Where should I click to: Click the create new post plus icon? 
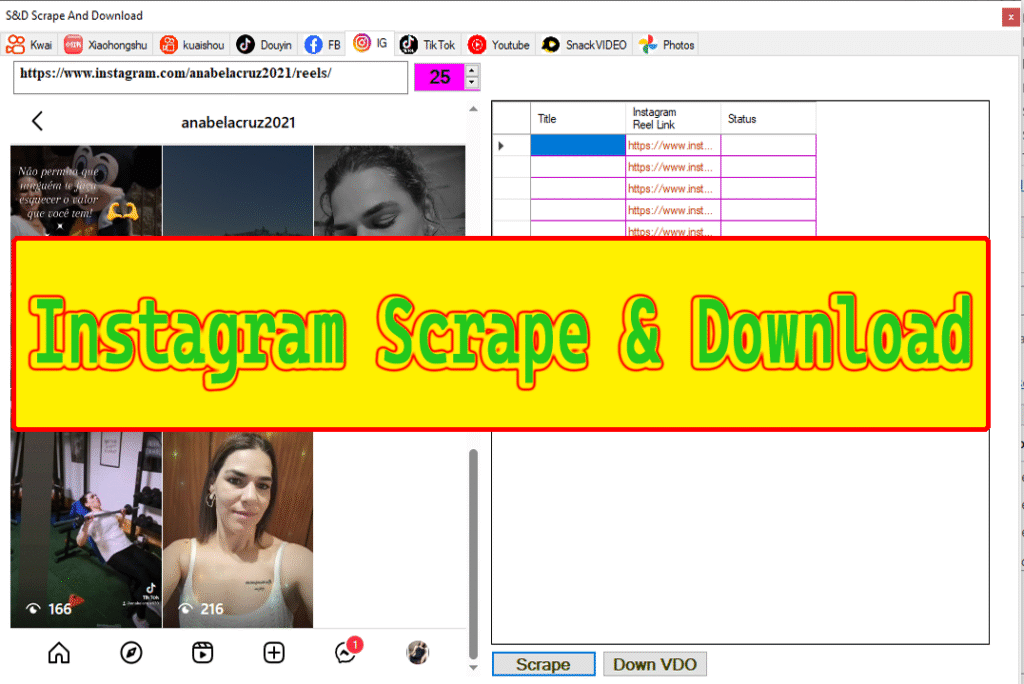coord(274,652)
